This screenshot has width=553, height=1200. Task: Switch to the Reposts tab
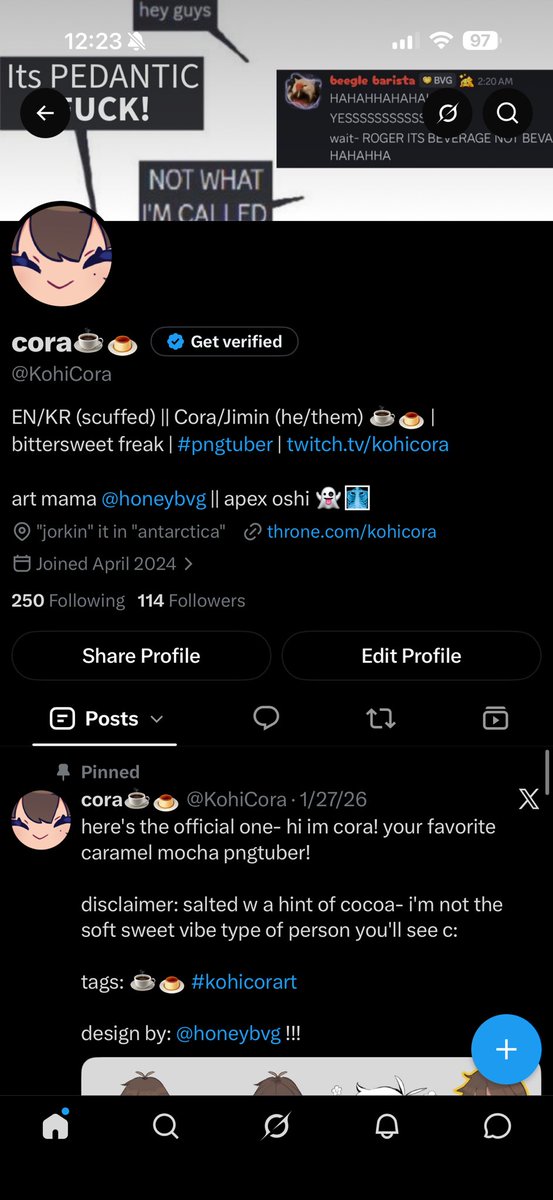pos(381,718)
